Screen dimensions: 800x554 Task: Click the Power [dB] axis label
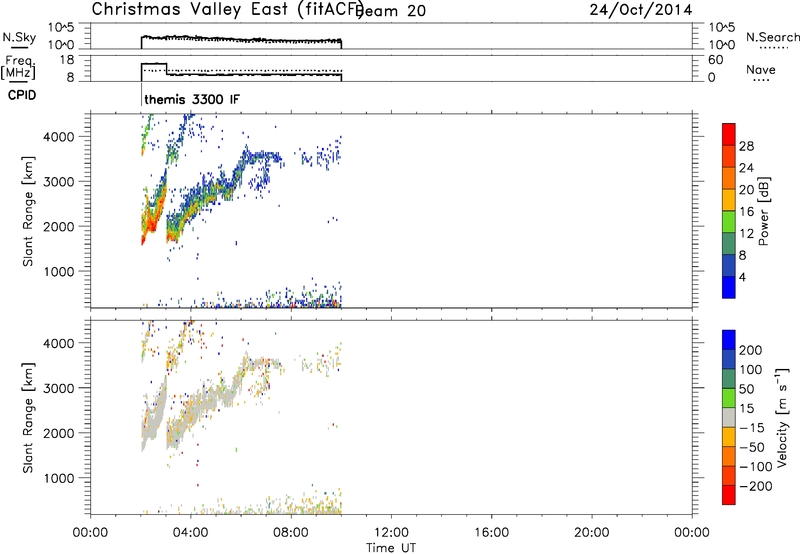pos(763,211)
